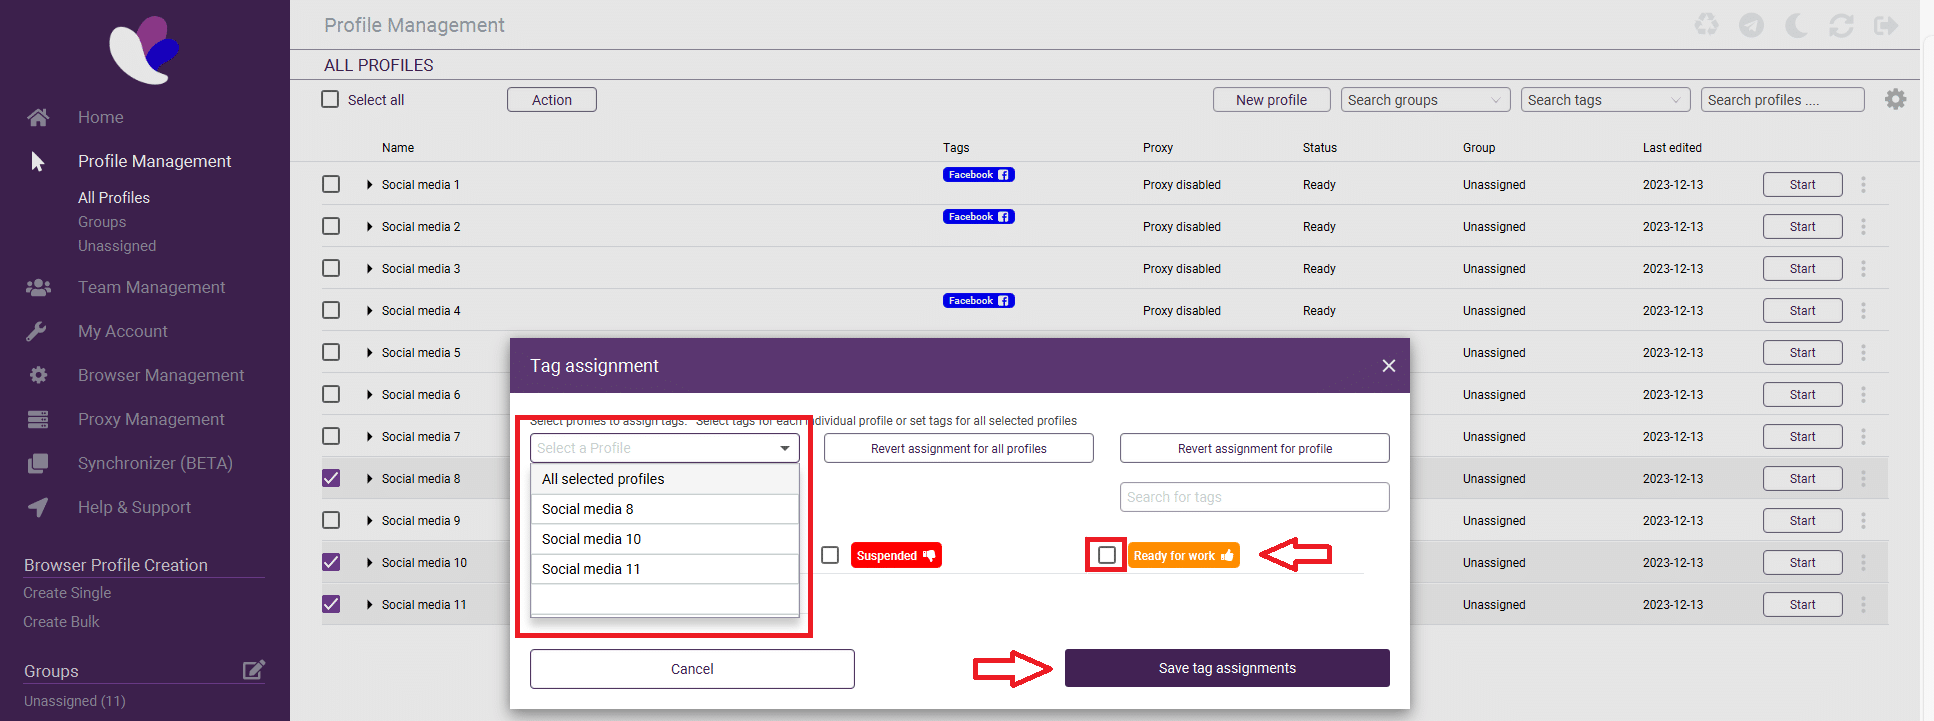Open the gear settings next to search profiles

click(x=1895, y=99)
